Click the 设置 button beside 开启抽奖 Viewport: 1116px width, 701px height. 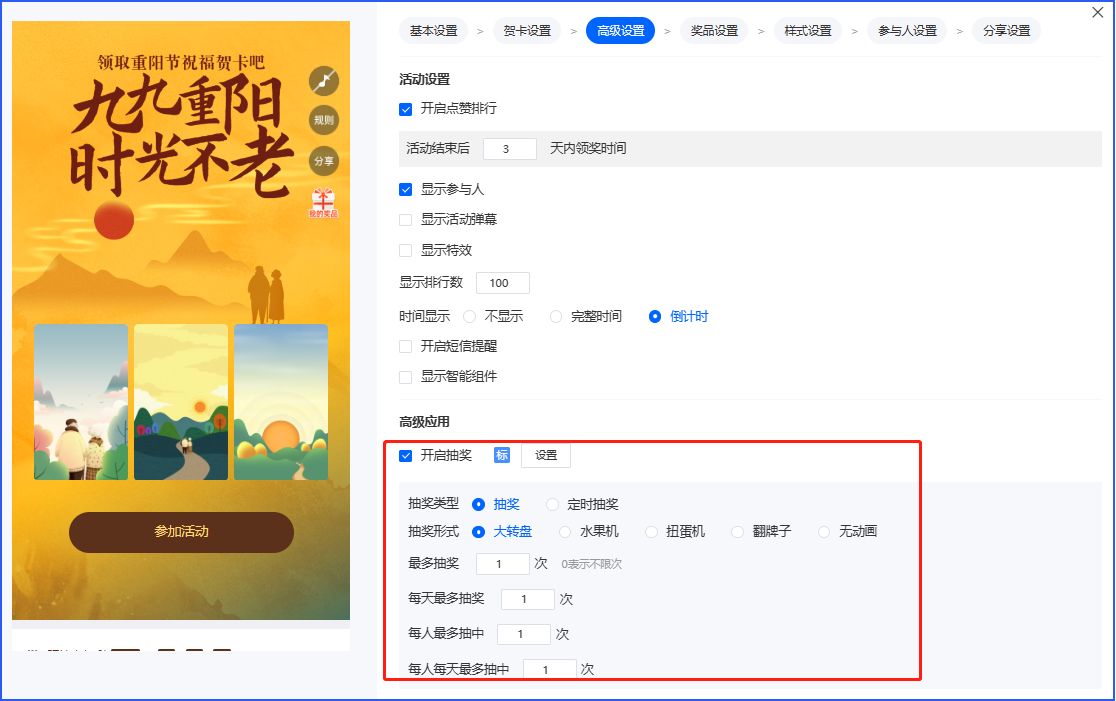[x=546, y=455]
